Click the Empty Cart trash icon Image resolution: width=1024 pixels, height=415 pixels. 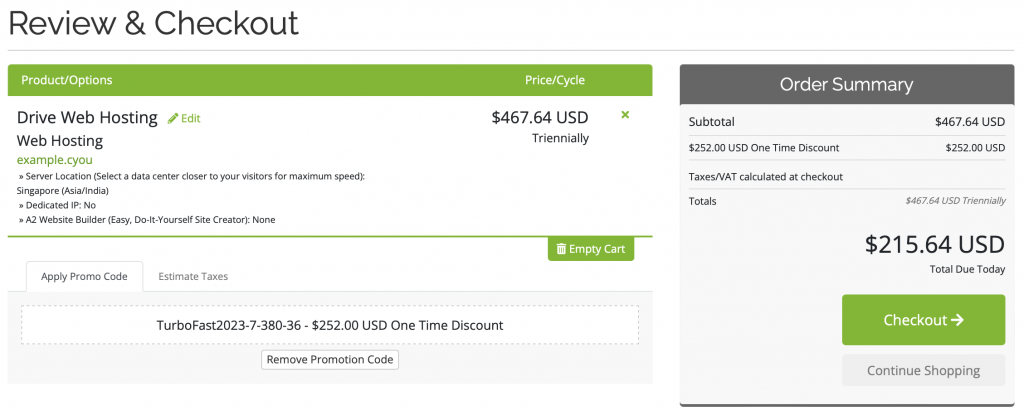tap(561, 249)
